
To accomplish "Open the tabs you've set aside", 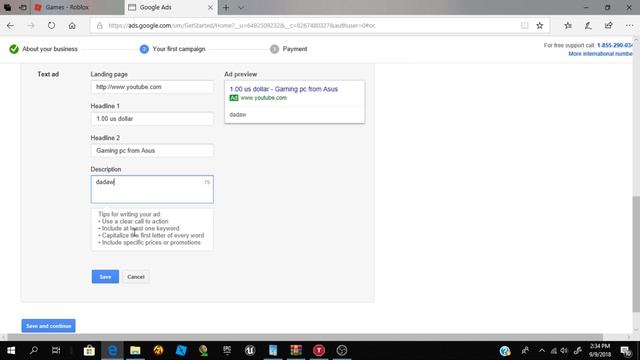I will pos(7,7).
